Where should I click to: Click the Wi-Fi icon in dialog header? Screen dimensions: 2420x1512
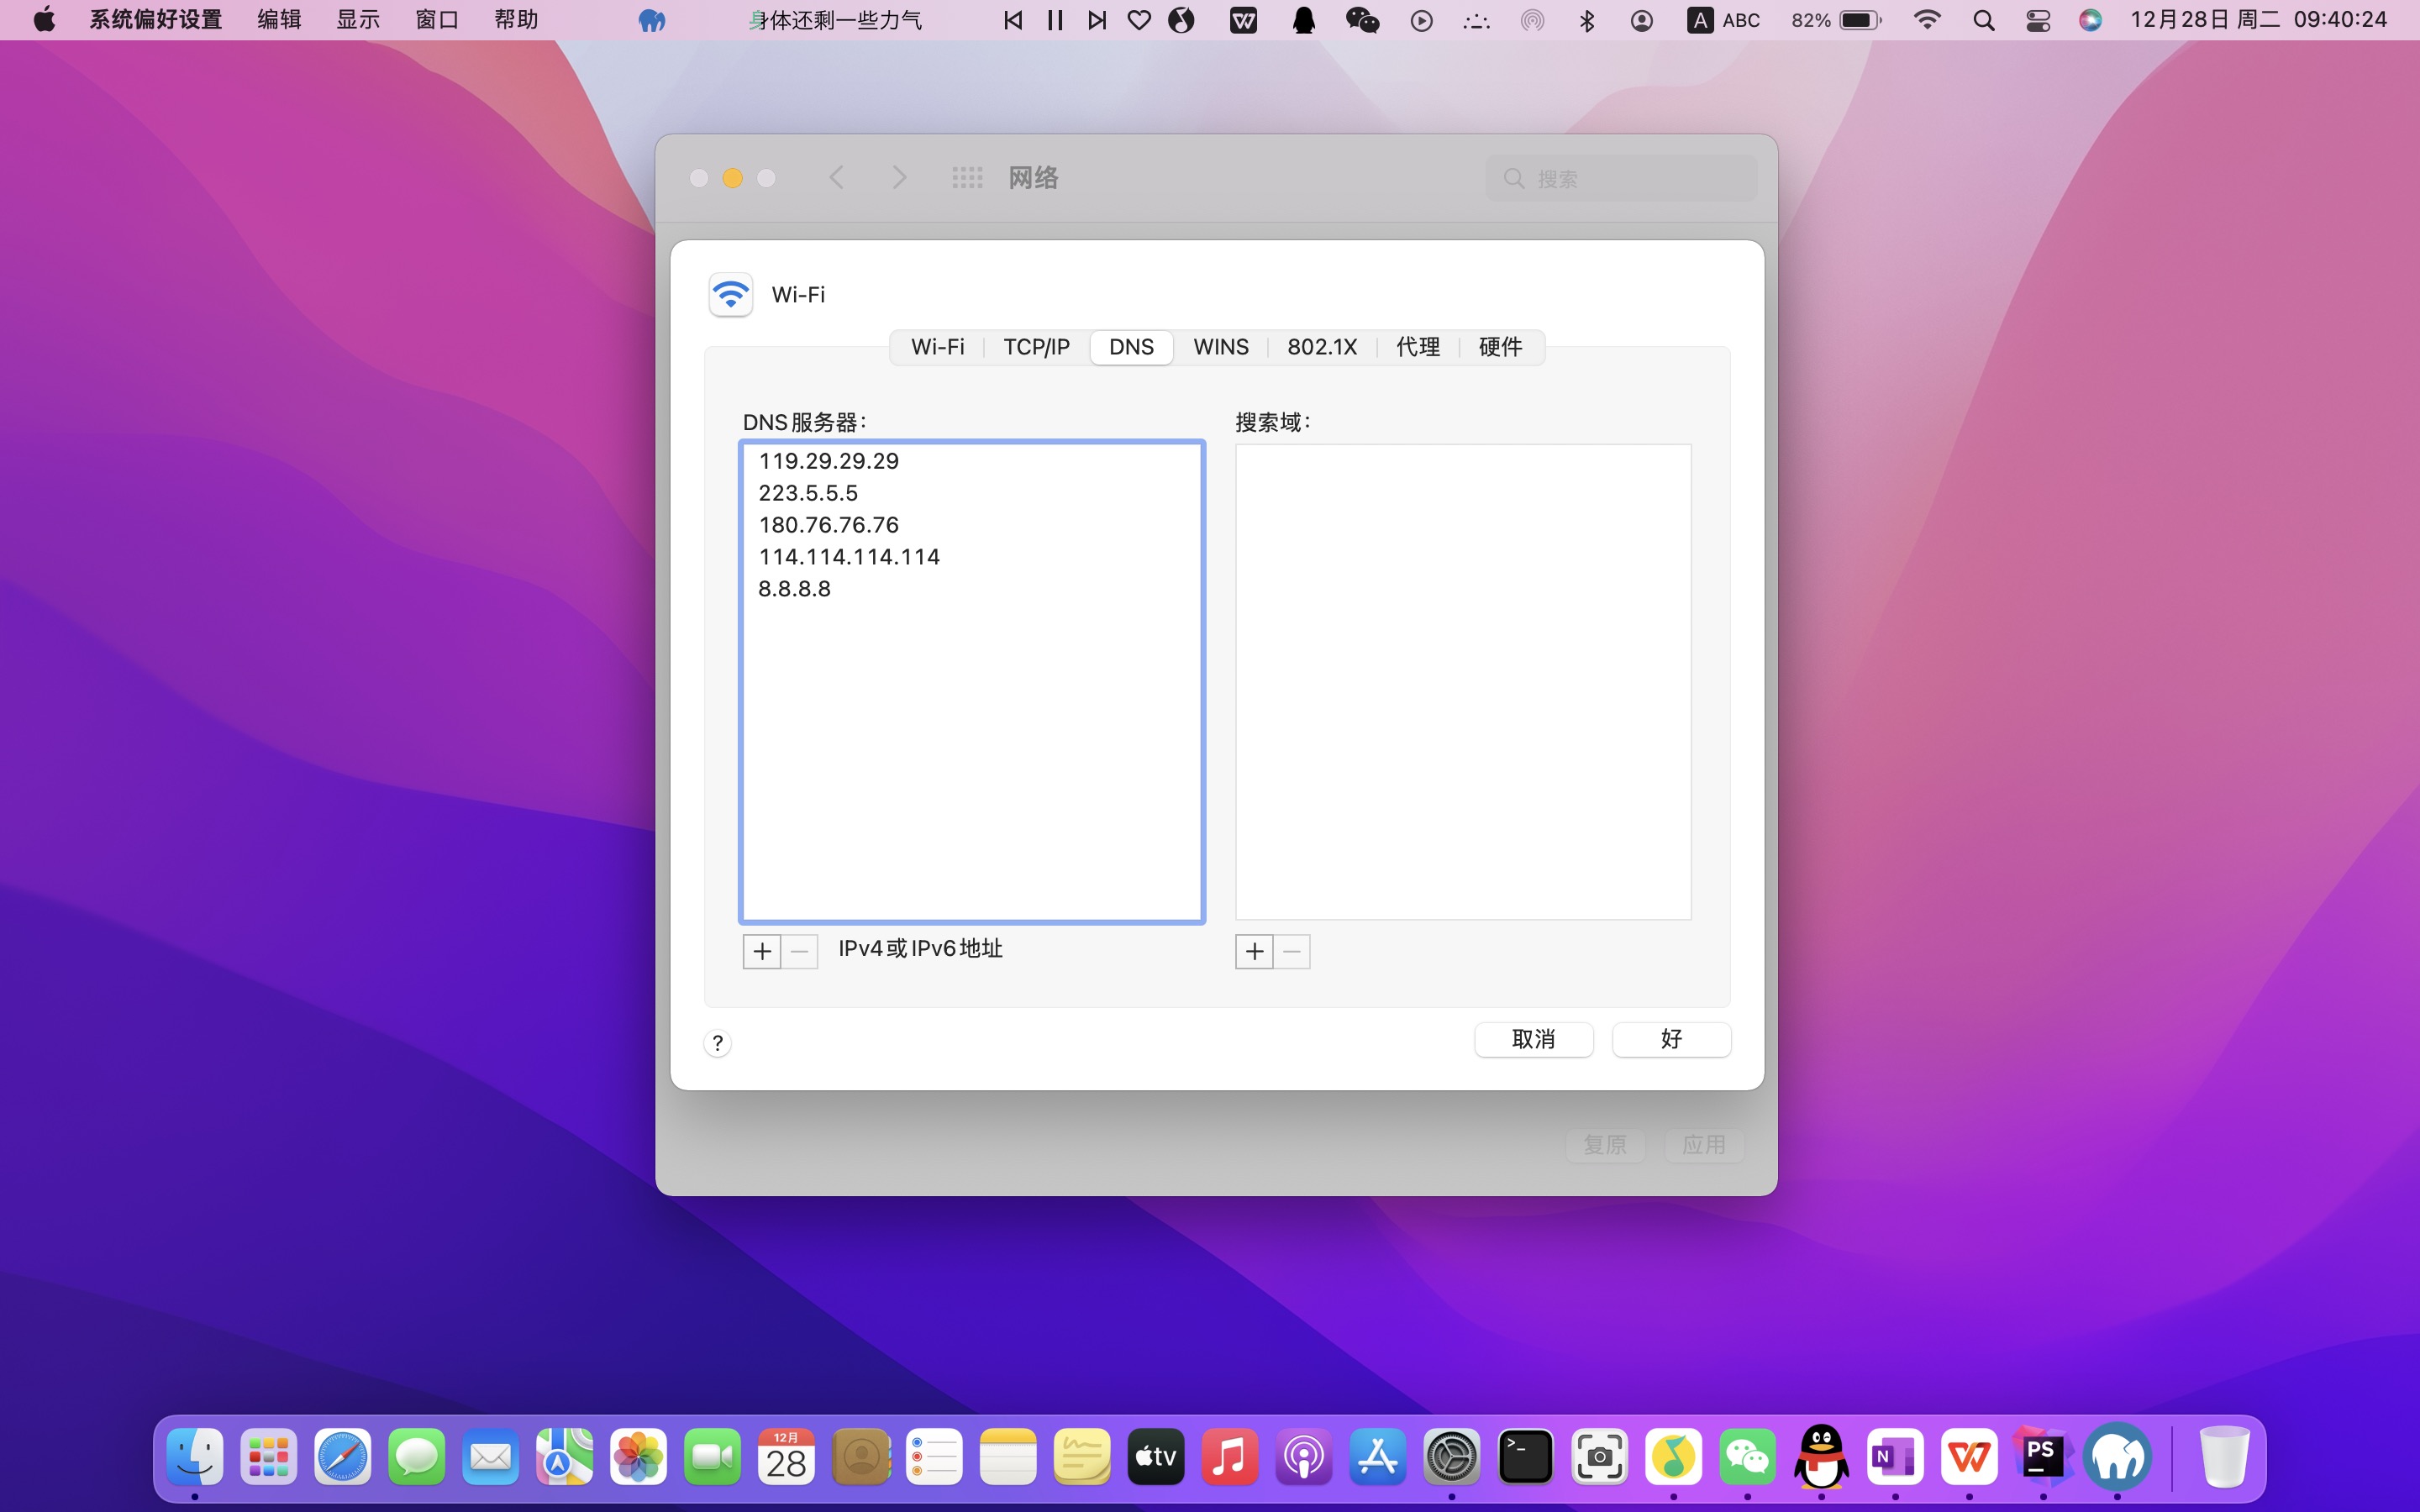731,295
